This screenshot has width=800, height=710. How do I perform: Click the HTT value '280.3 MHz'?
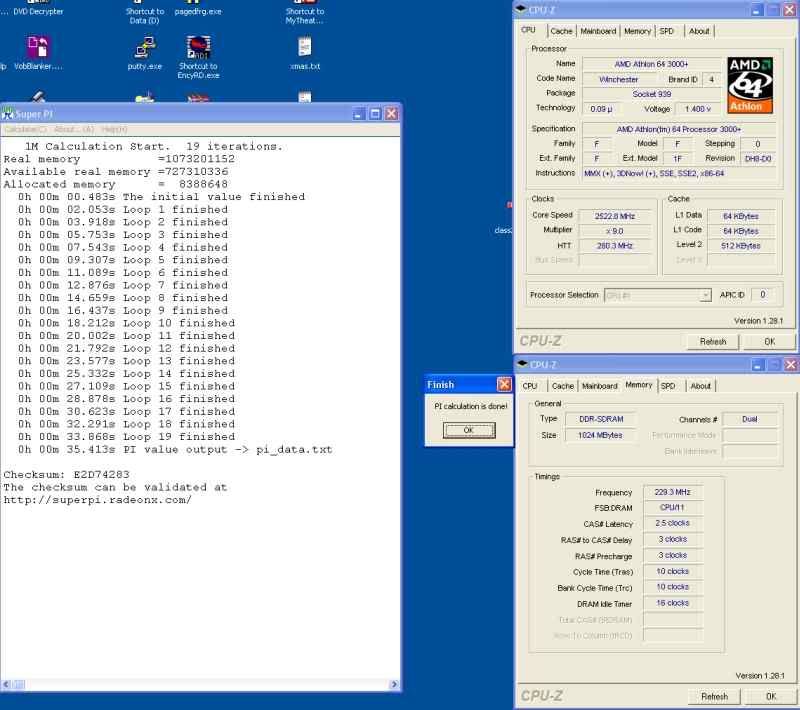(x=614, y=246)
